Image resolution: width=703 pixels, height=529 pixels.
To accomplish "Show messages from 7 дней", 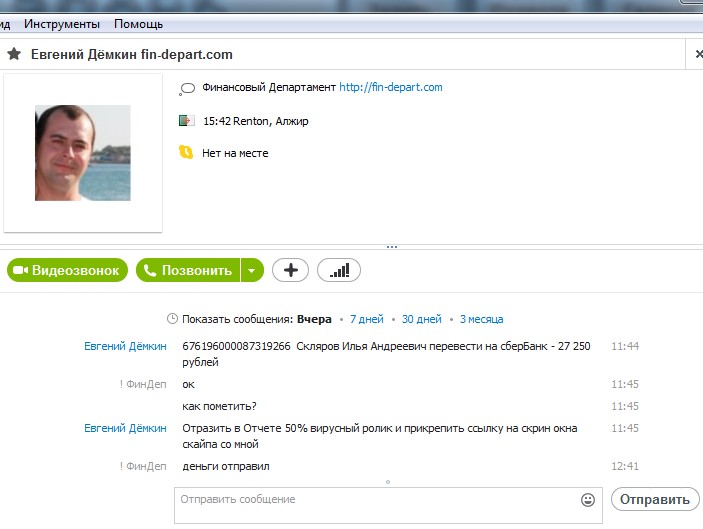I will [x=367, y=319].
